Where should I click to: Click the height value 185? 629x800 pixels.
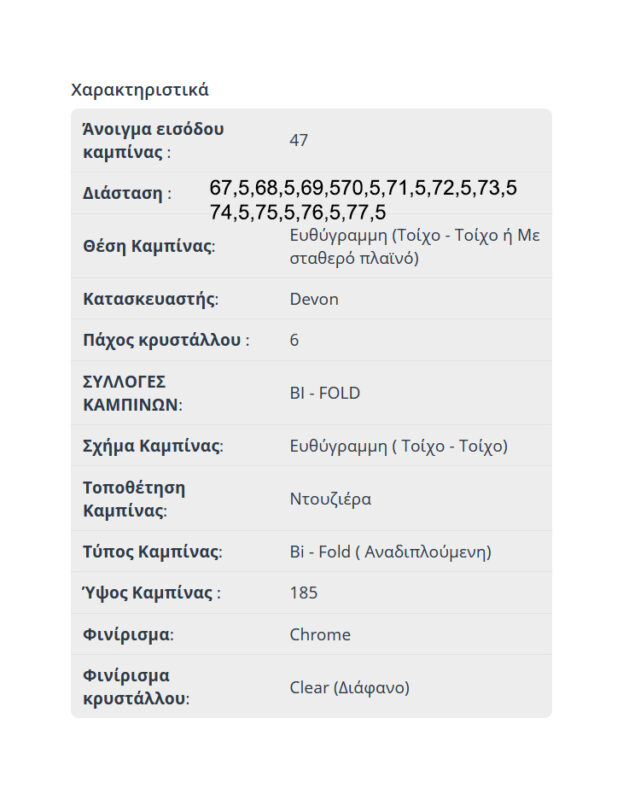tap(304, 593)
